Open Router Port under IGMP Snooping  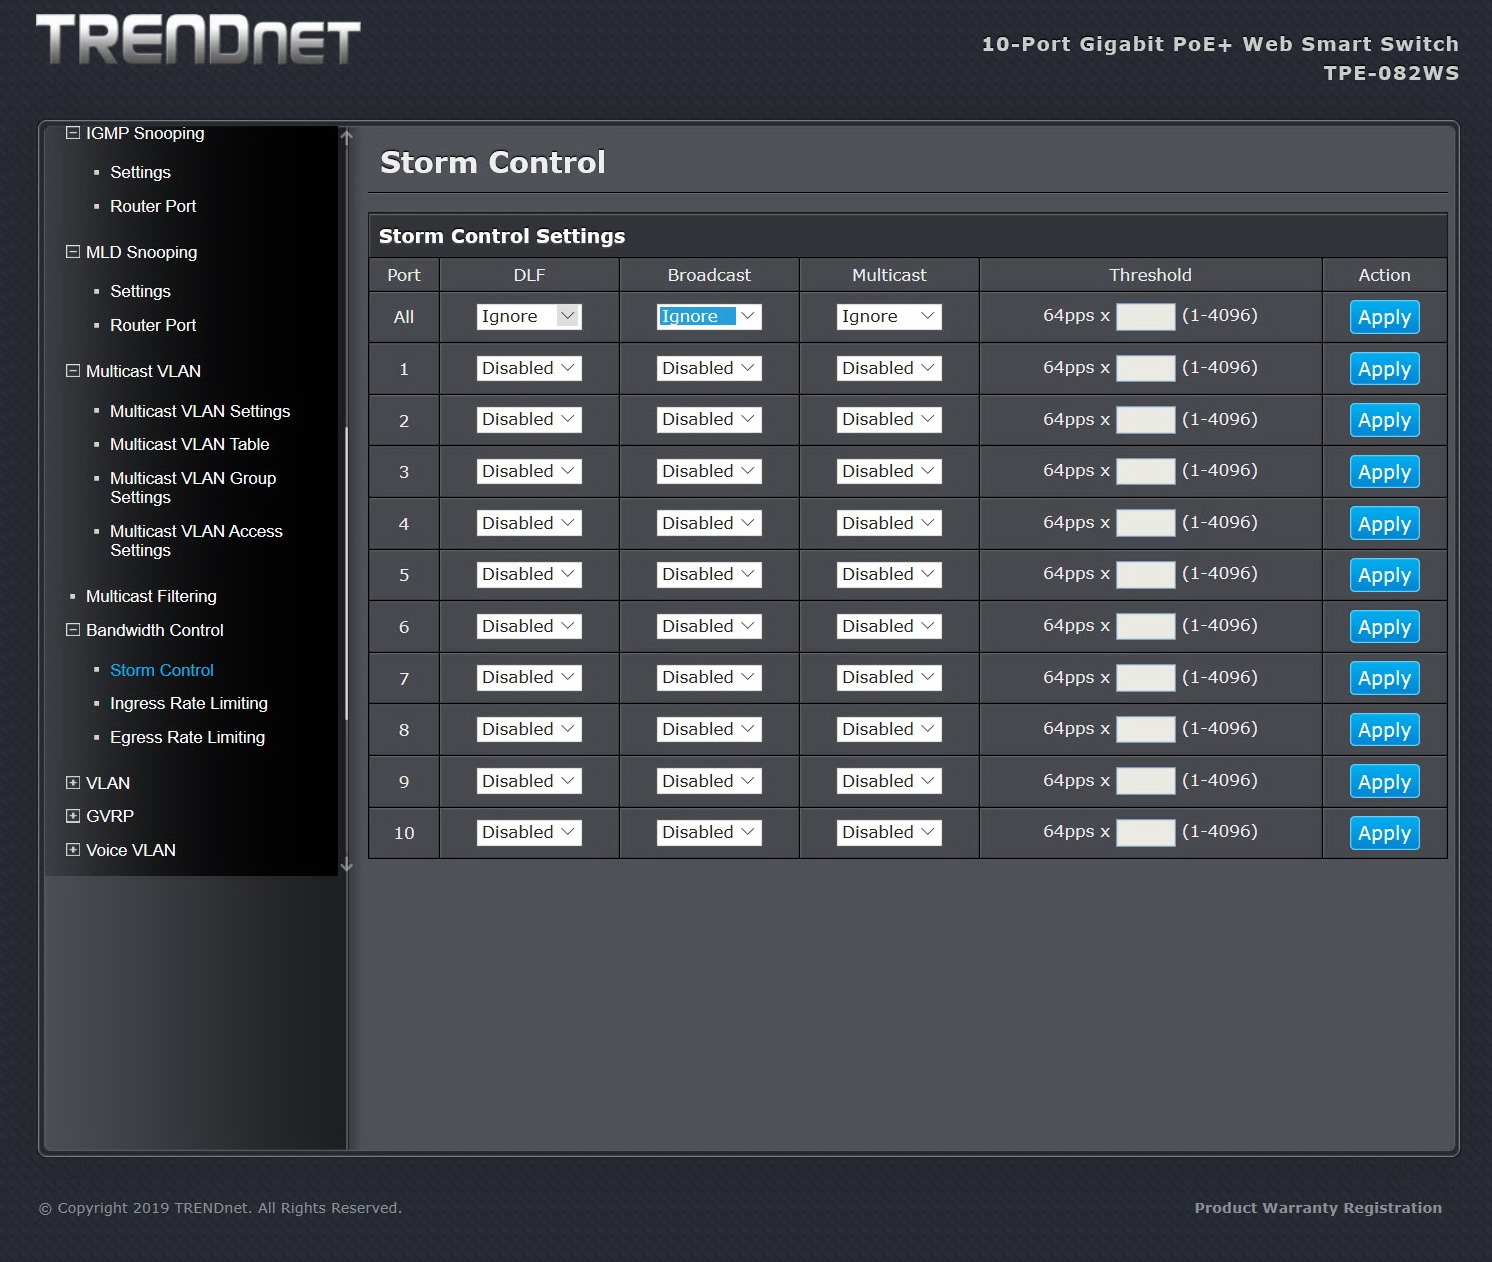coord(153,206)
